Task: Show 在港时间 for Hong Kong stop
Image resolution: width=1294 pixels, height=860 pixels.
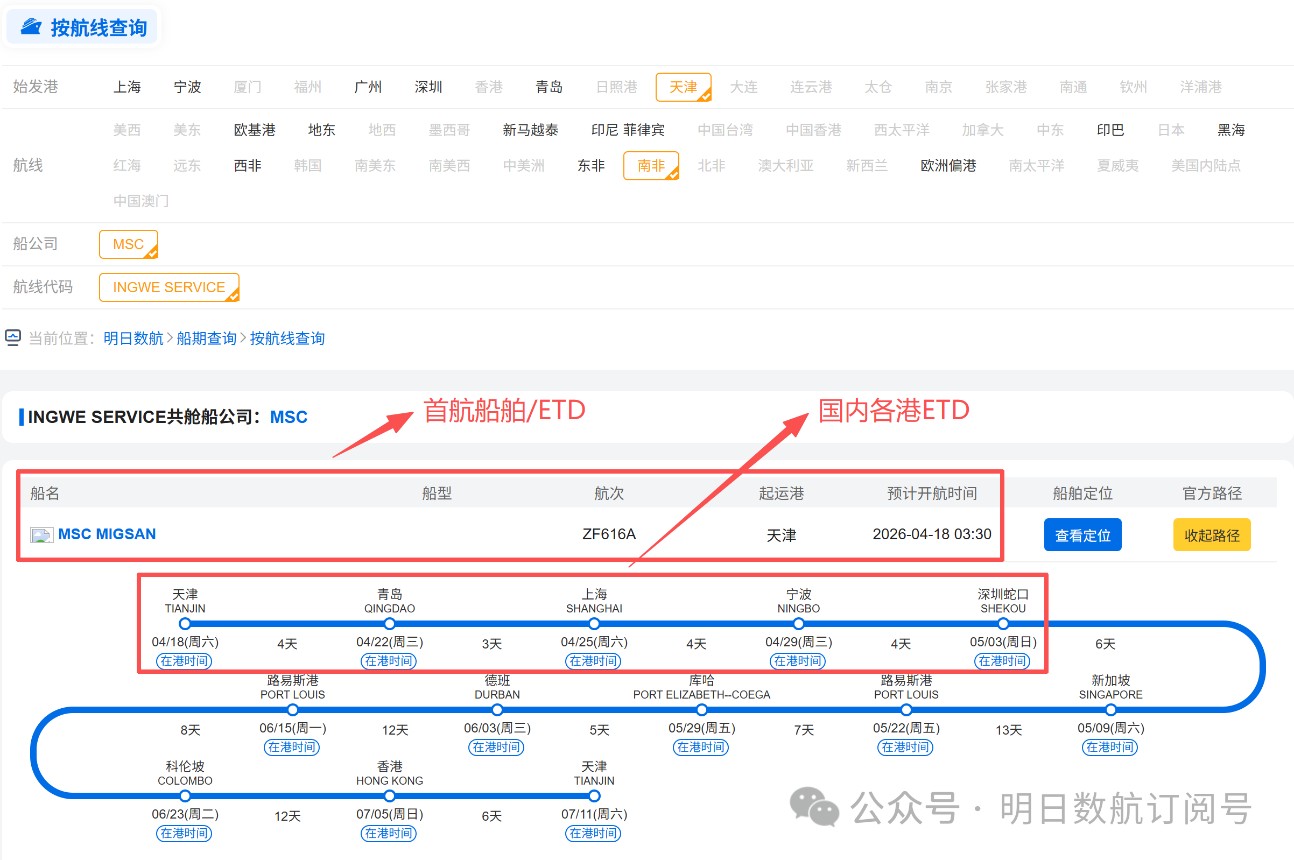Action: pos(389,833)
